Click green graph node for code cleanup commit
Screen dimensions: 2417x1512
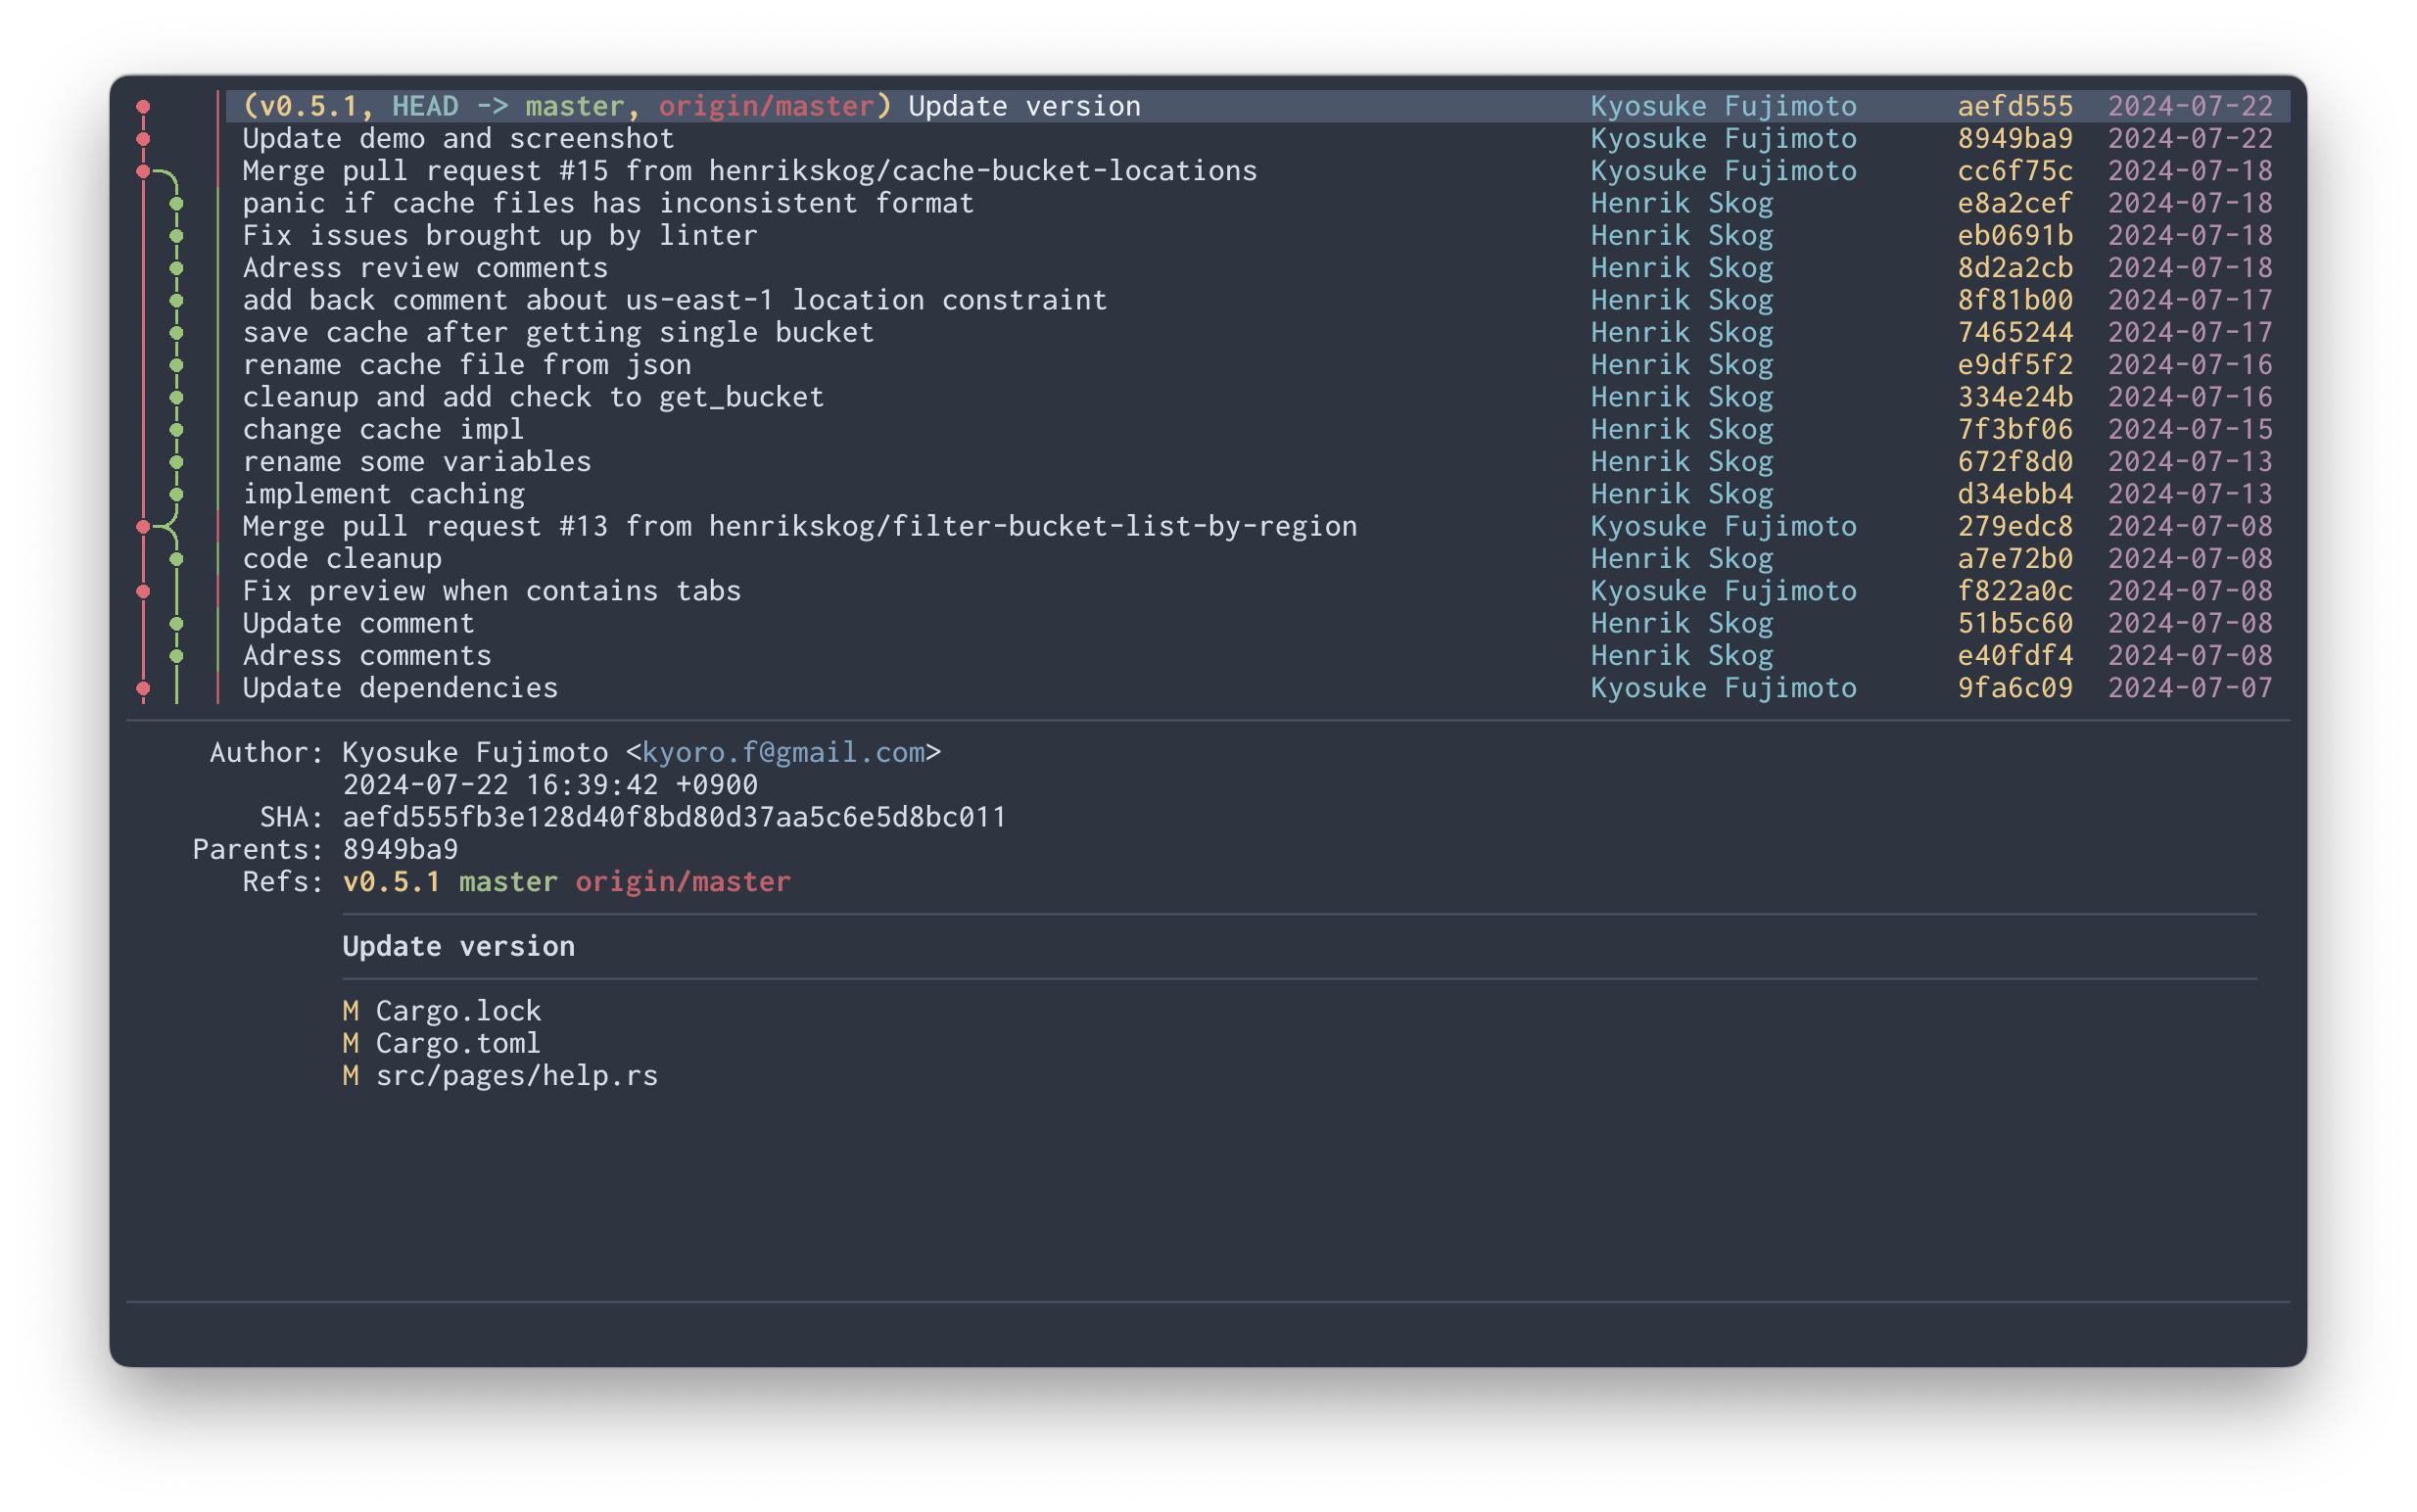177,559
